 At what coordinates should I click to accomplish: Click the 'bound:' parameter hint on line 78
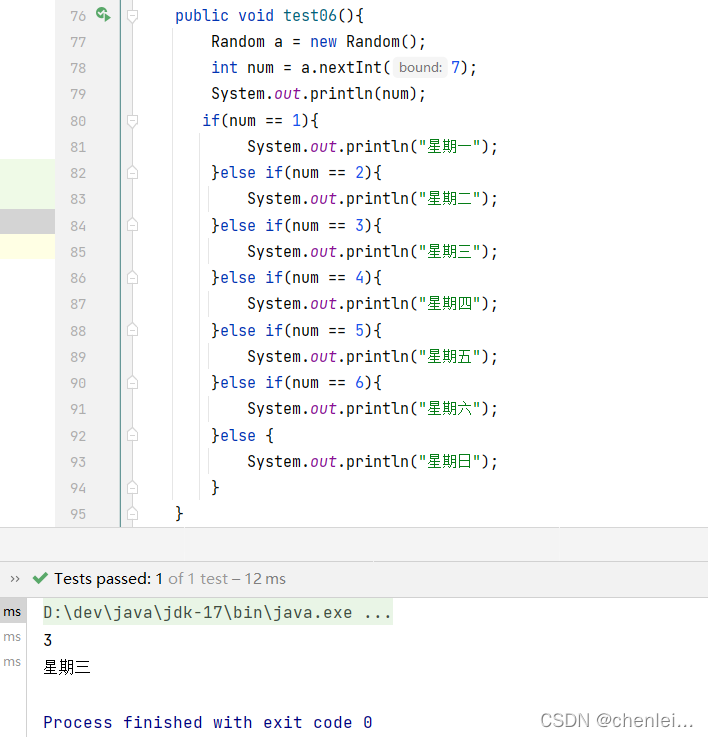coord(420,68)
